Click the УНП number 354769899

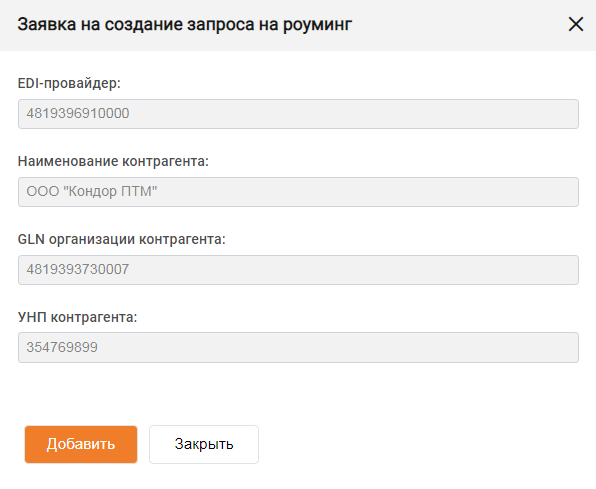tap(62, 347)
